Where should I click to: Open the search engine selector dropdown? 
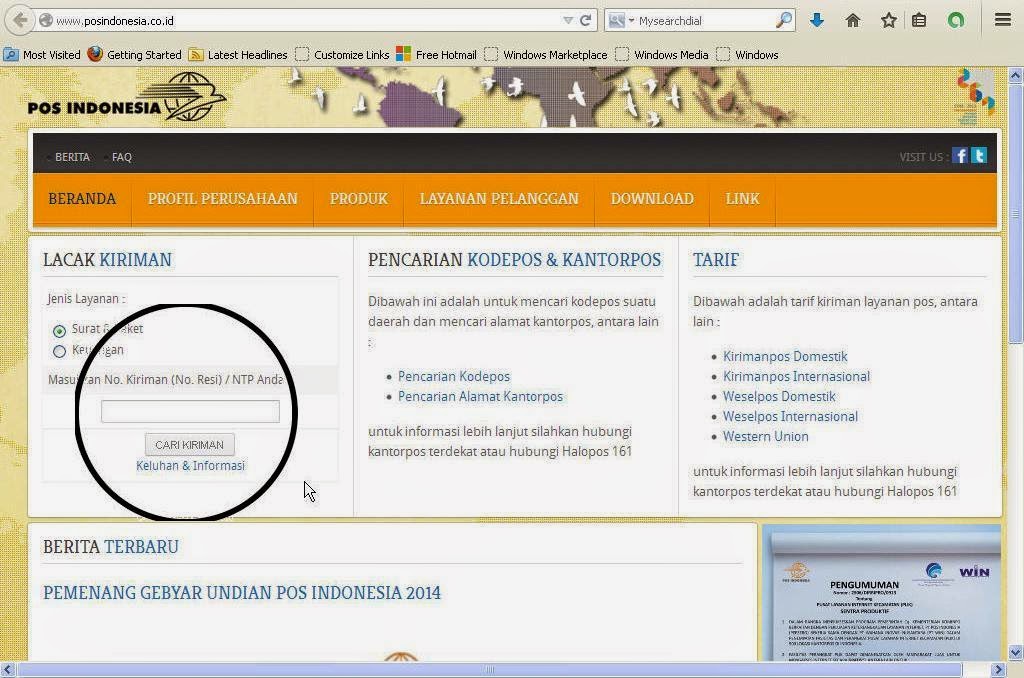pos(620,21)
